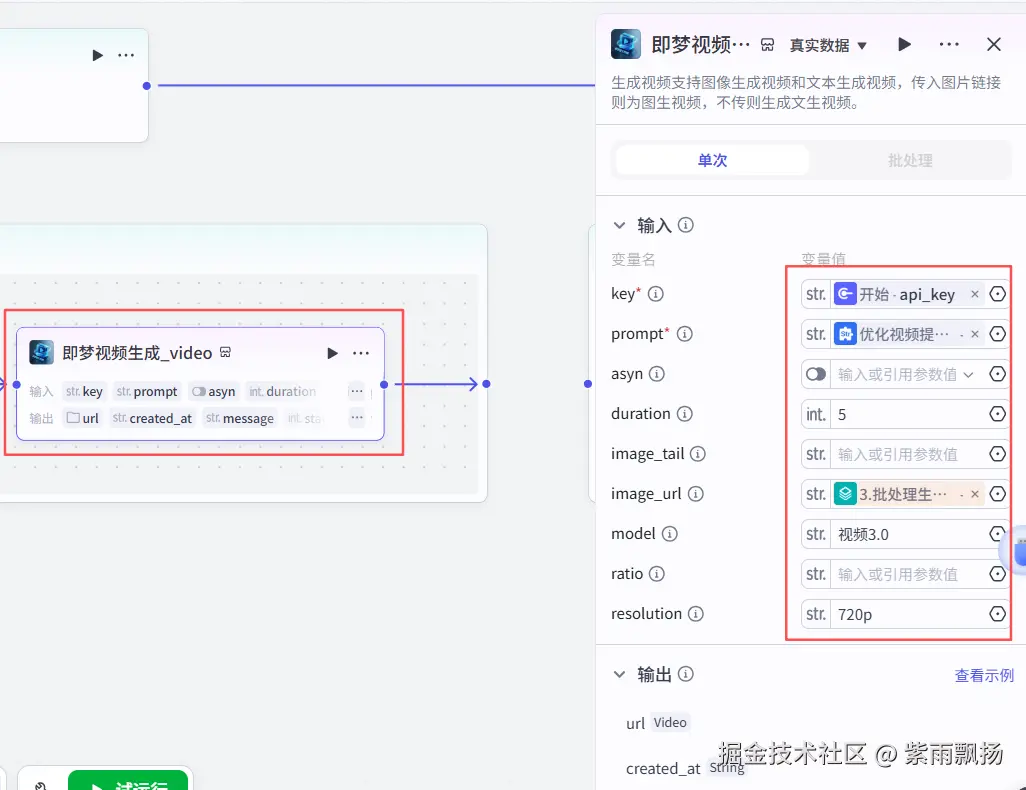Viewport: 1026px width, 790px height.
Task: Click the plugin badge icon beside panel title
Action: (x=768, y=45)
